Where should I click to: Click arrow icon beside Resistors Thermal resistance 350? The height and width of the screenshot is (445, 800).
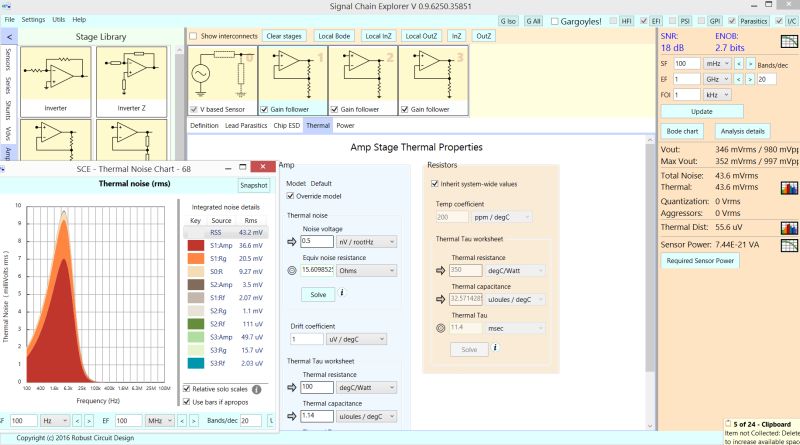click(x=440, y=270)
